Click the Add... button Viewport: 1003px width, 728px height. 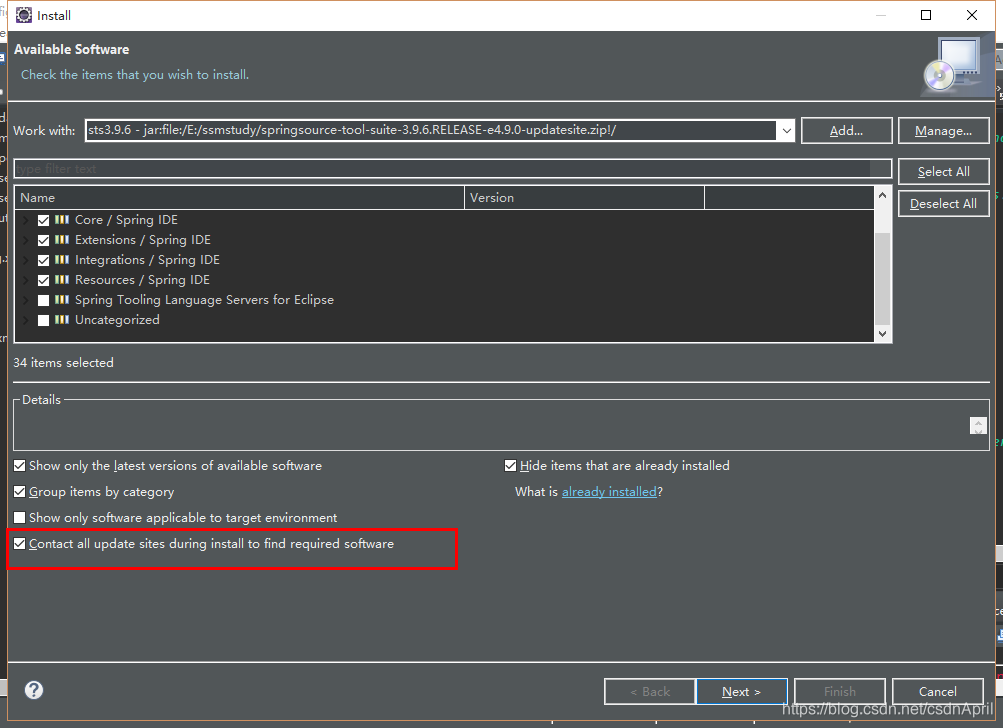(x=846, y=131)
